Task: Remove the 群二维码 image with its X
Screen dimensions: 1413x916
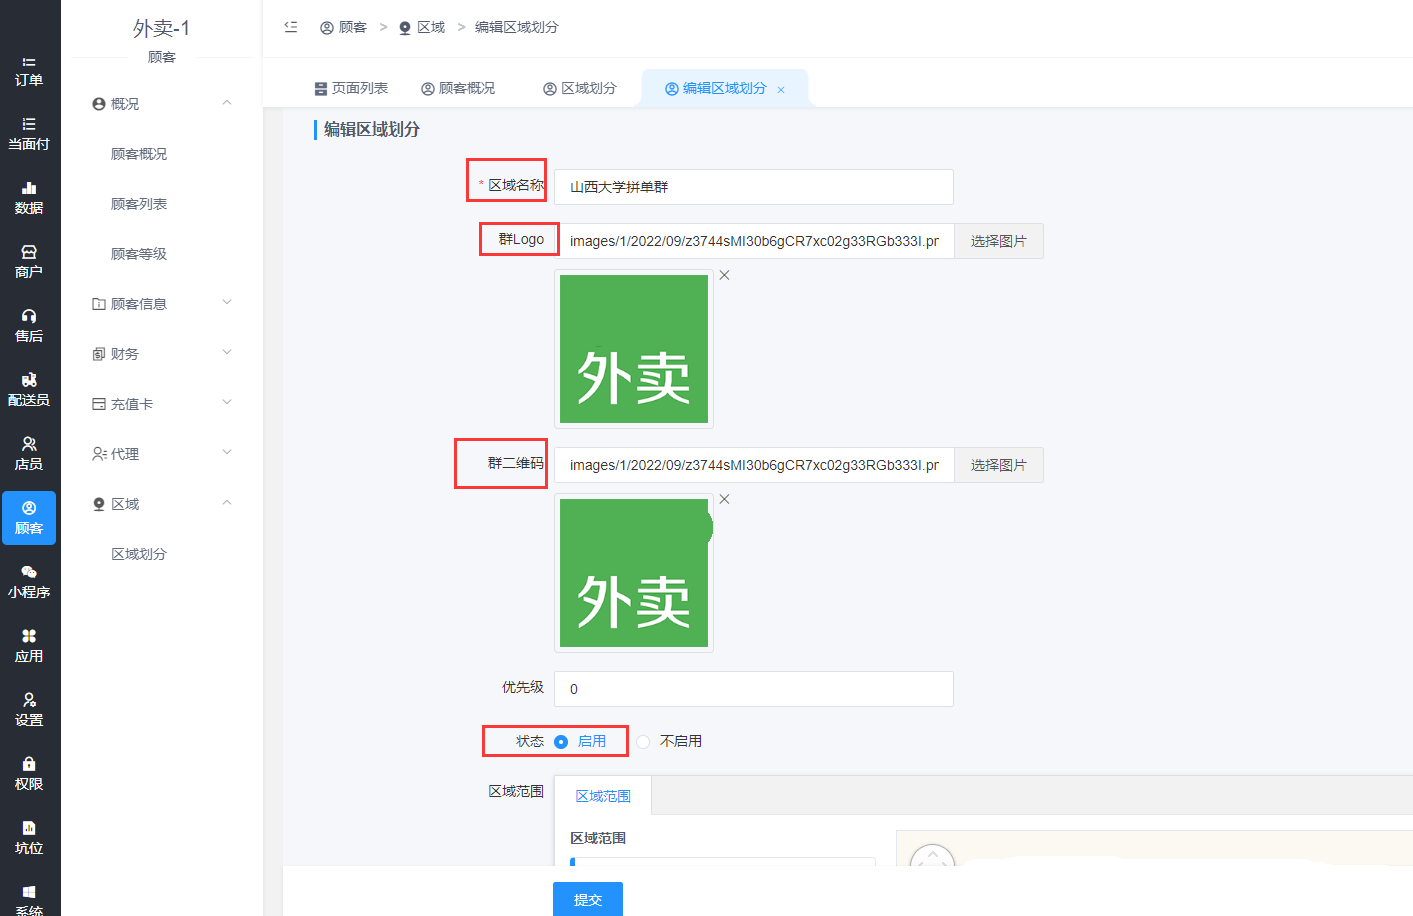Action: [x=724, y=499]
